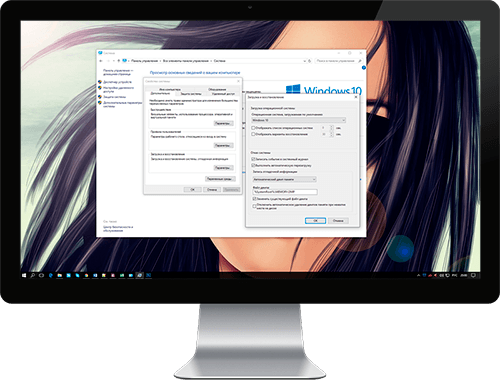This screenshot has height=381, width=500.
Task: Select 'Панель управления' breadcrumb in address bar
Action: click(x=144, y=61)
